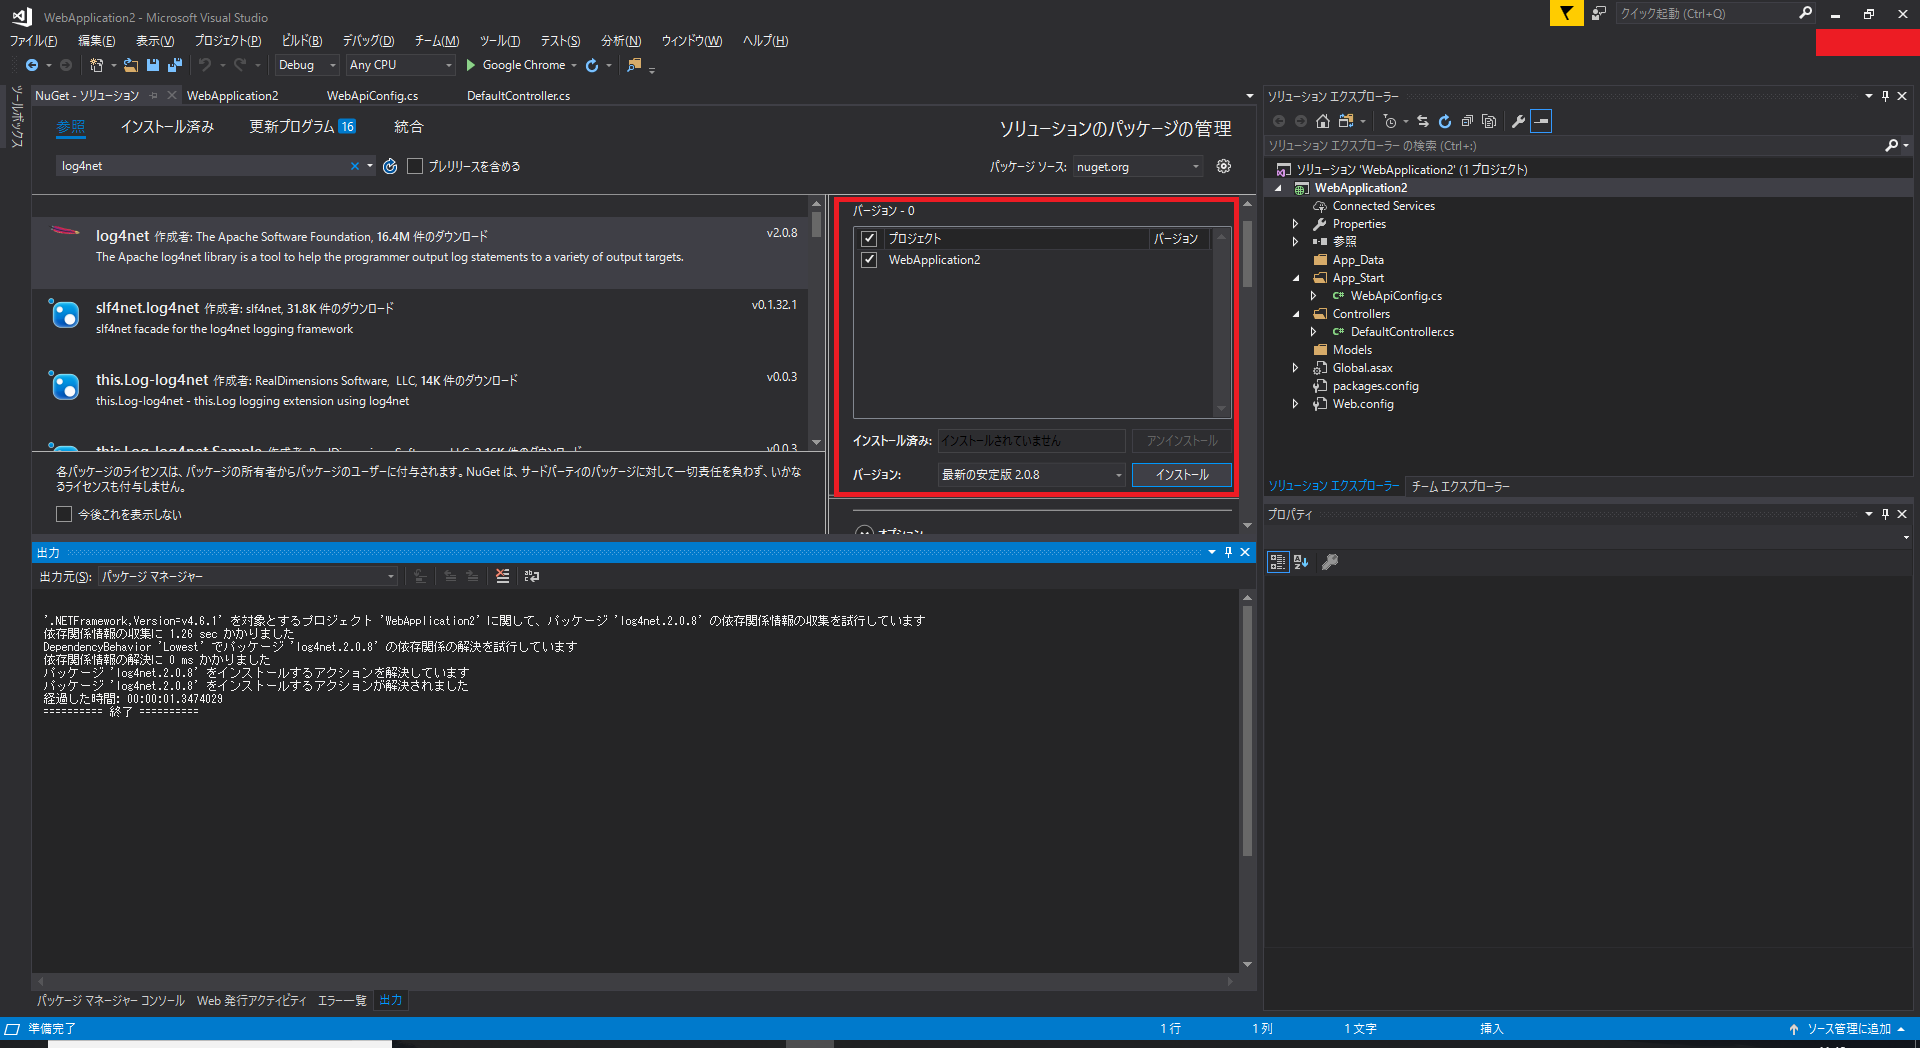Click the green Start debugging play icon
This screenshot has height=1048, width=1920.
(x=470, y=65)
